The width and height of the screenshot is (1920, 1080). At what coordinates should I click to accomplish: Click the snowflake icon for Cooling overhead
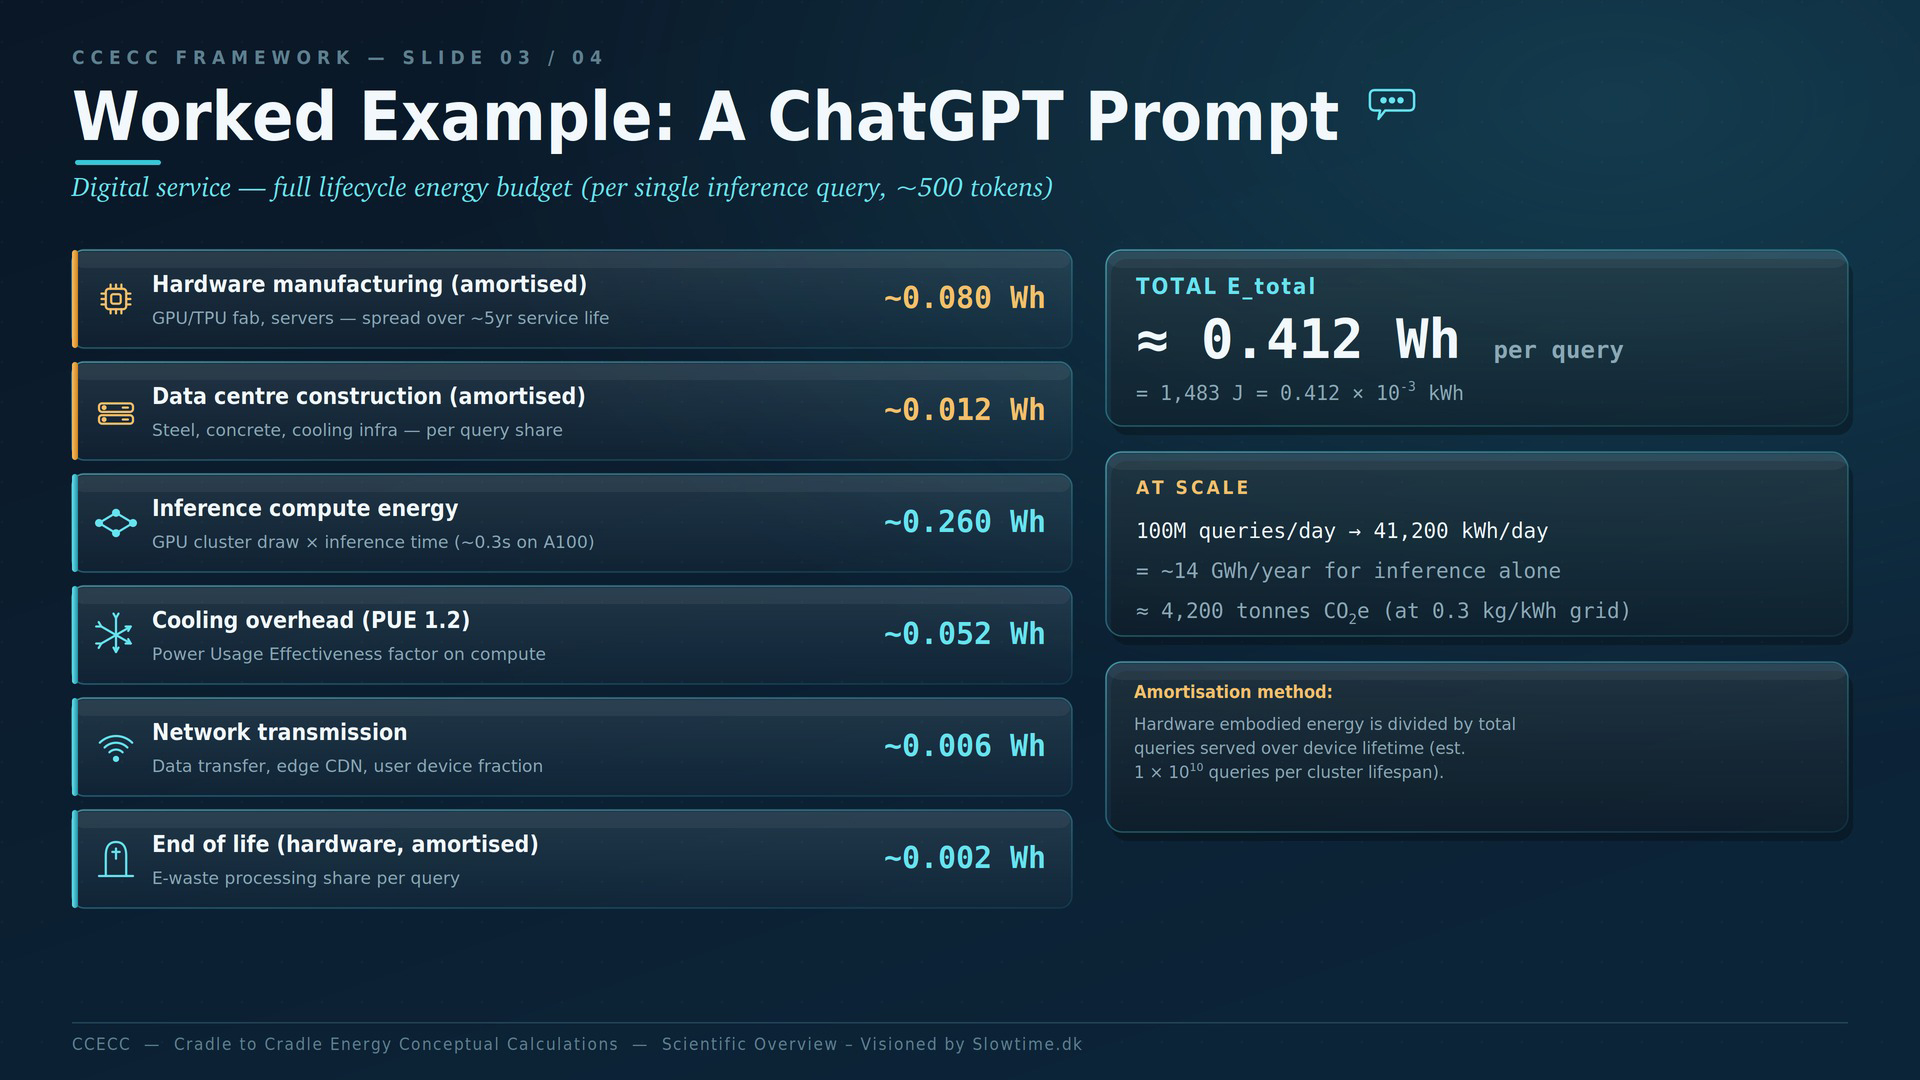click(115, 633)
